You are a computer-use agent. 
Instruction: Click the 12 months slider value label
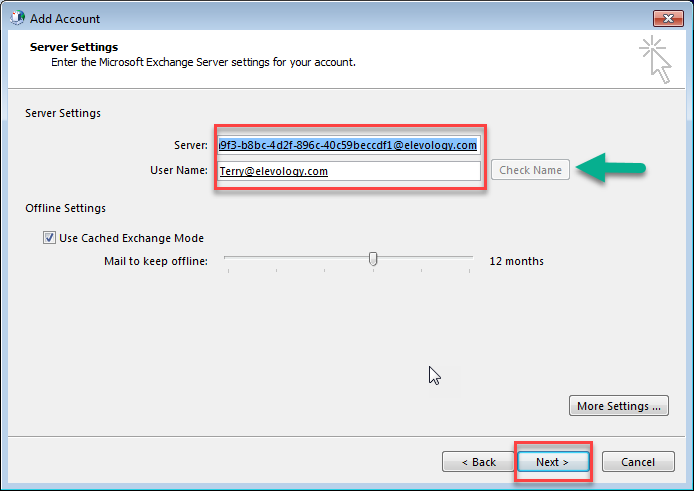tap(516, 261)
